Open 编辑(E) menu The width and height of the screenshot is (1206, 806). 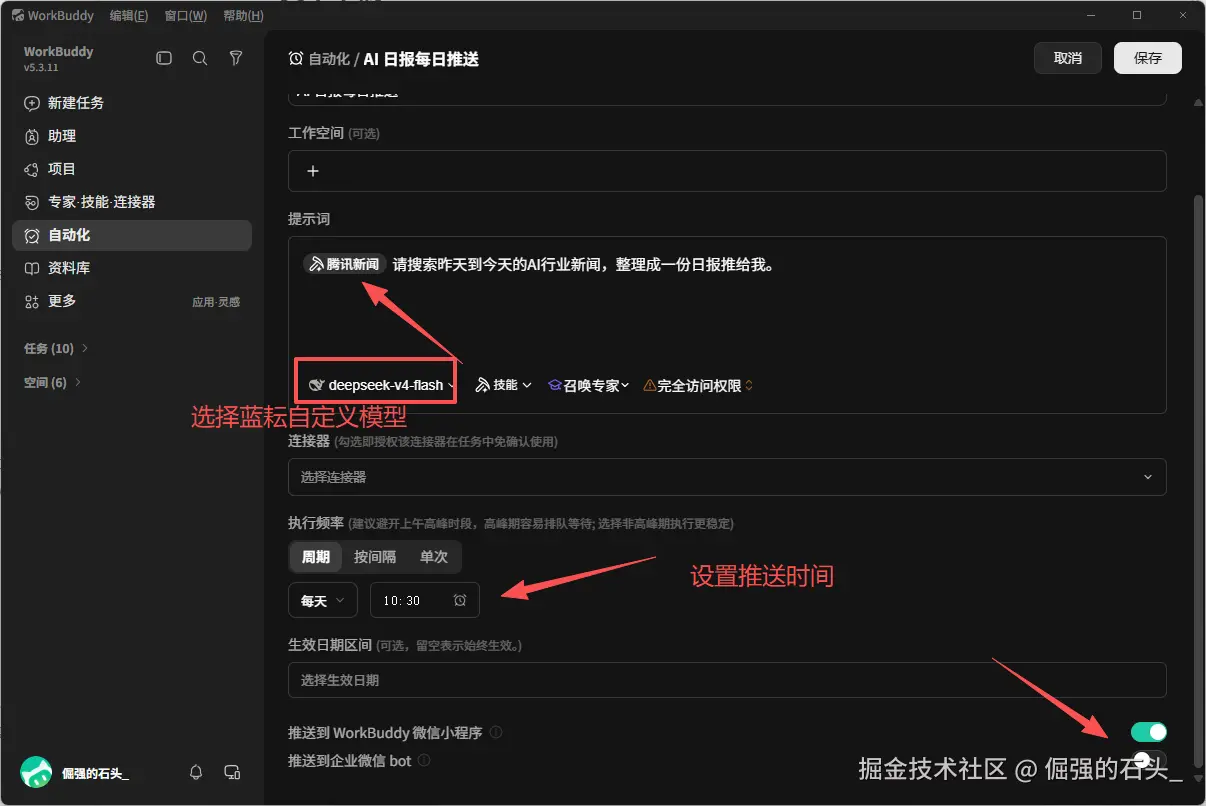click(x=129, y=16)
